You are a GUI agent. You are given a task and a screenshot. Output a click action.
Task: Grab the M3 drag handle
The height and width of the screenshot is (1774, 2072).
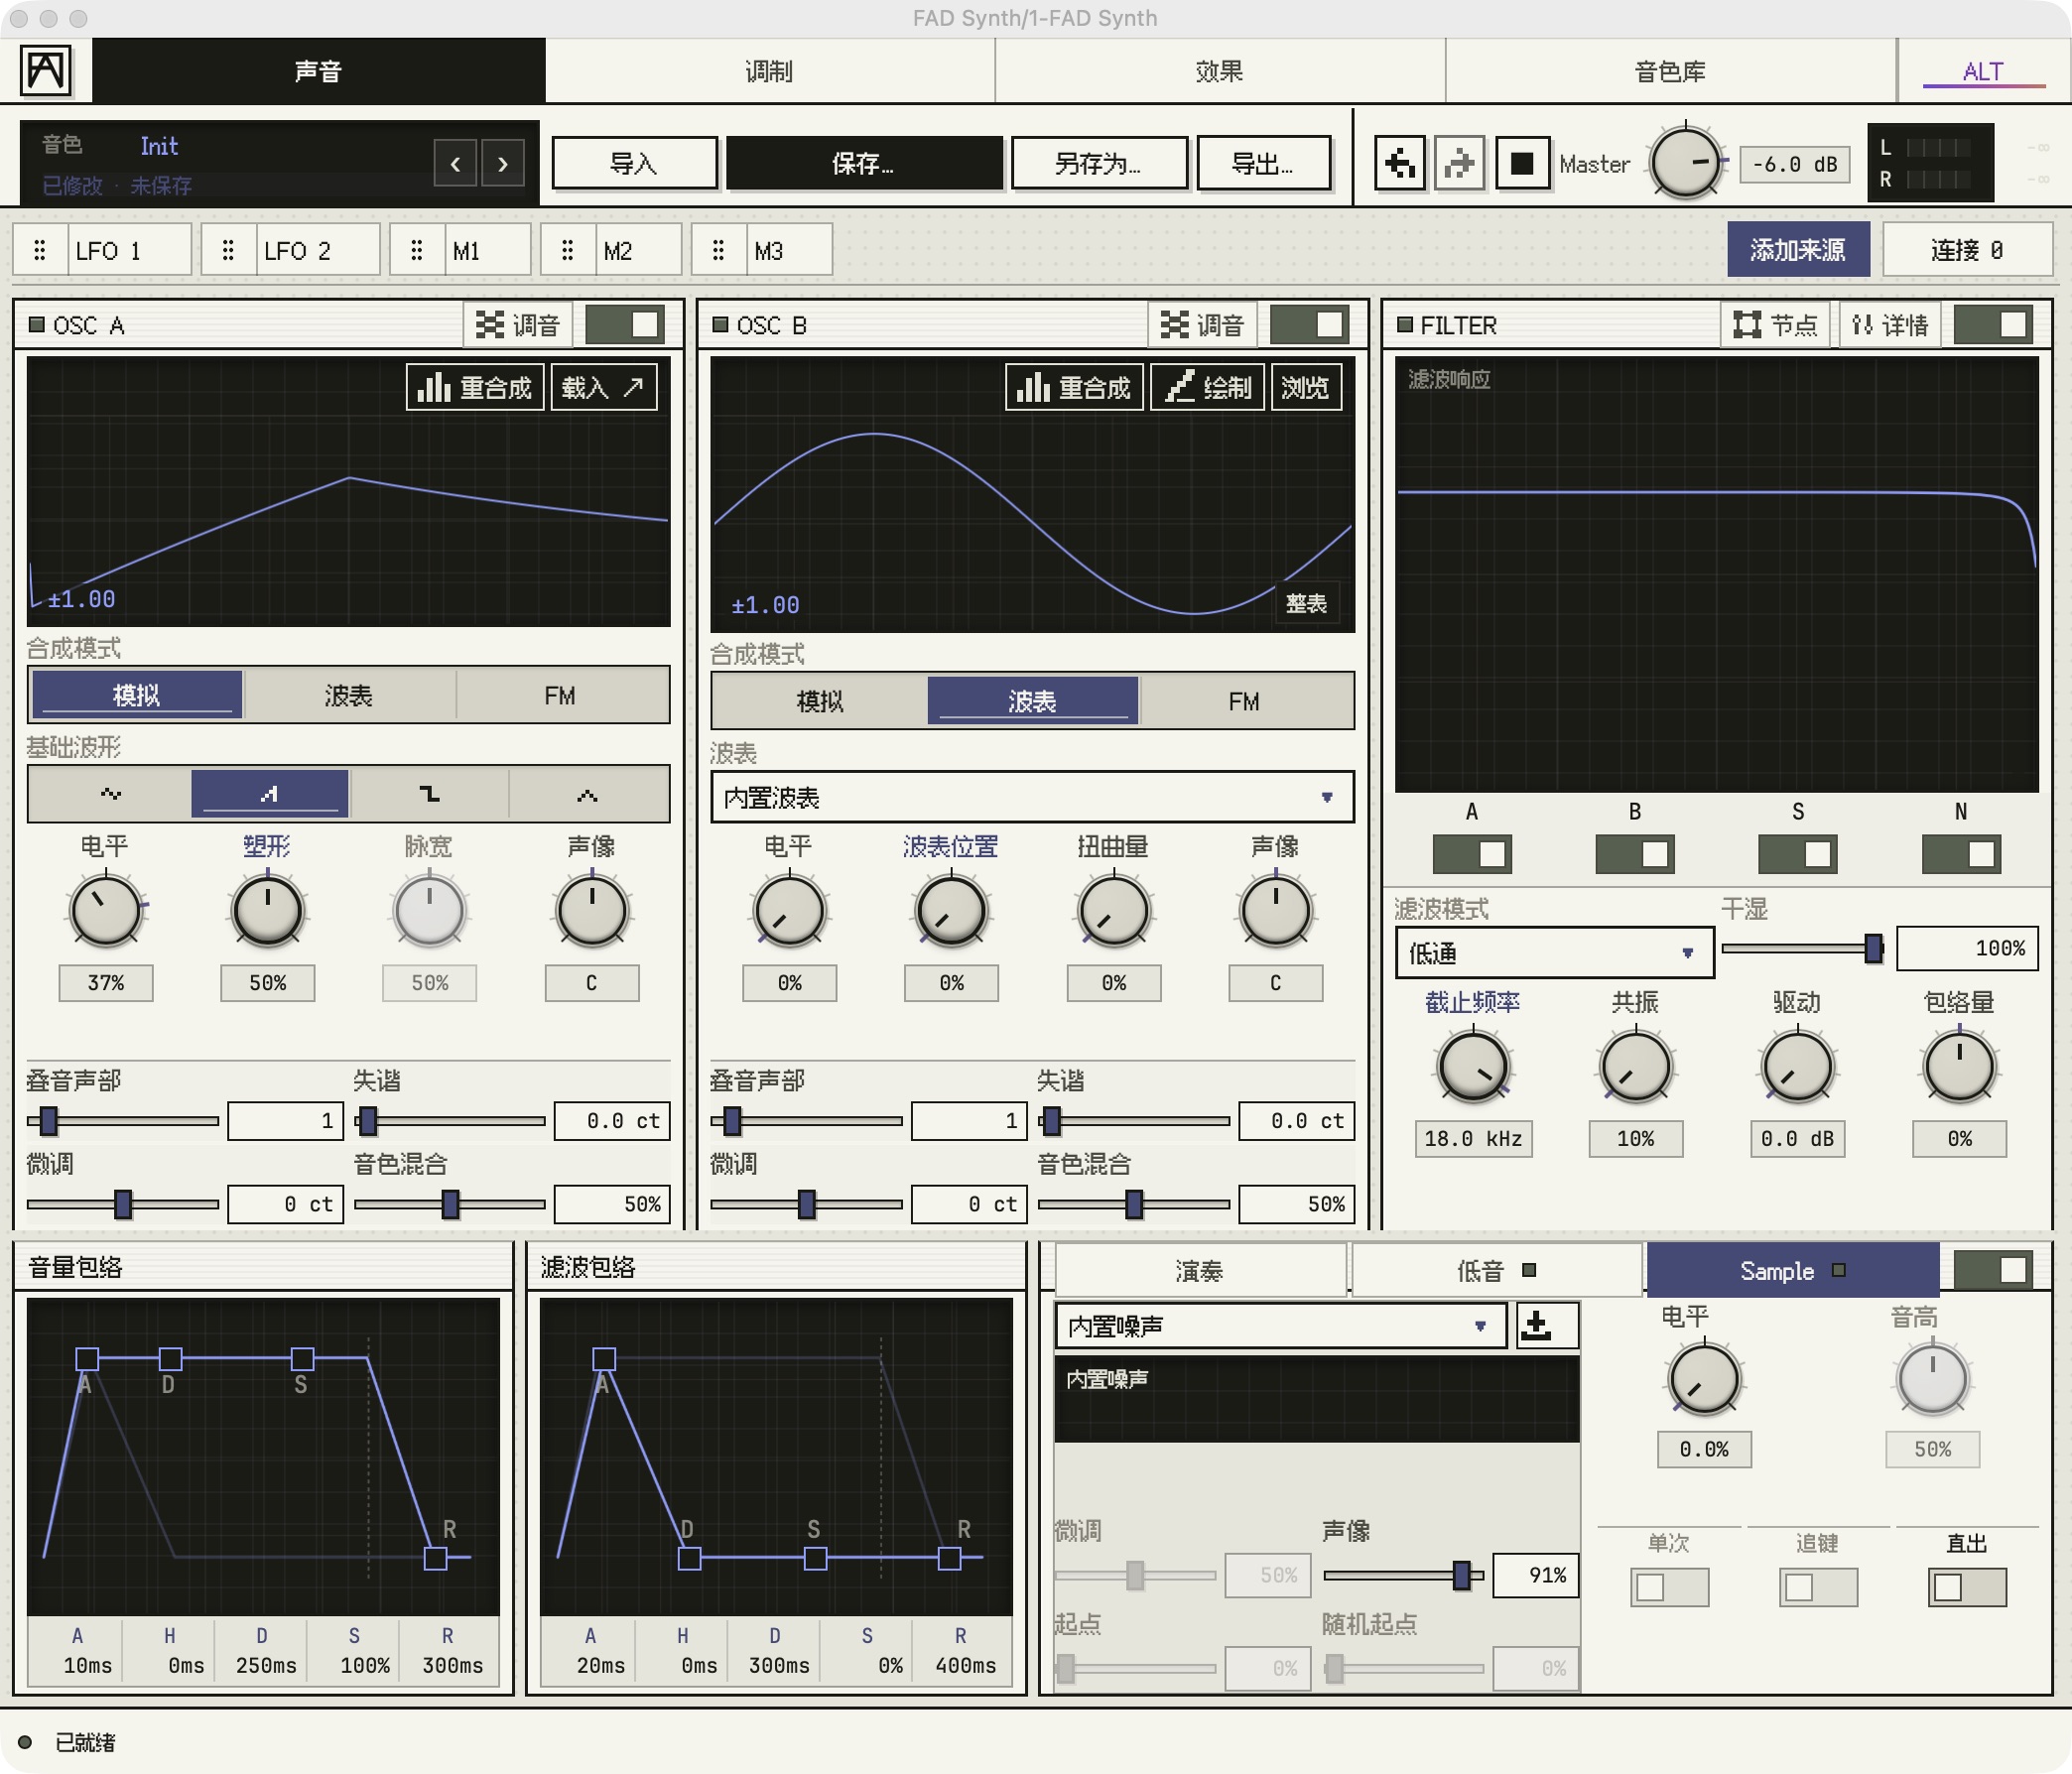tap(718, 250)
